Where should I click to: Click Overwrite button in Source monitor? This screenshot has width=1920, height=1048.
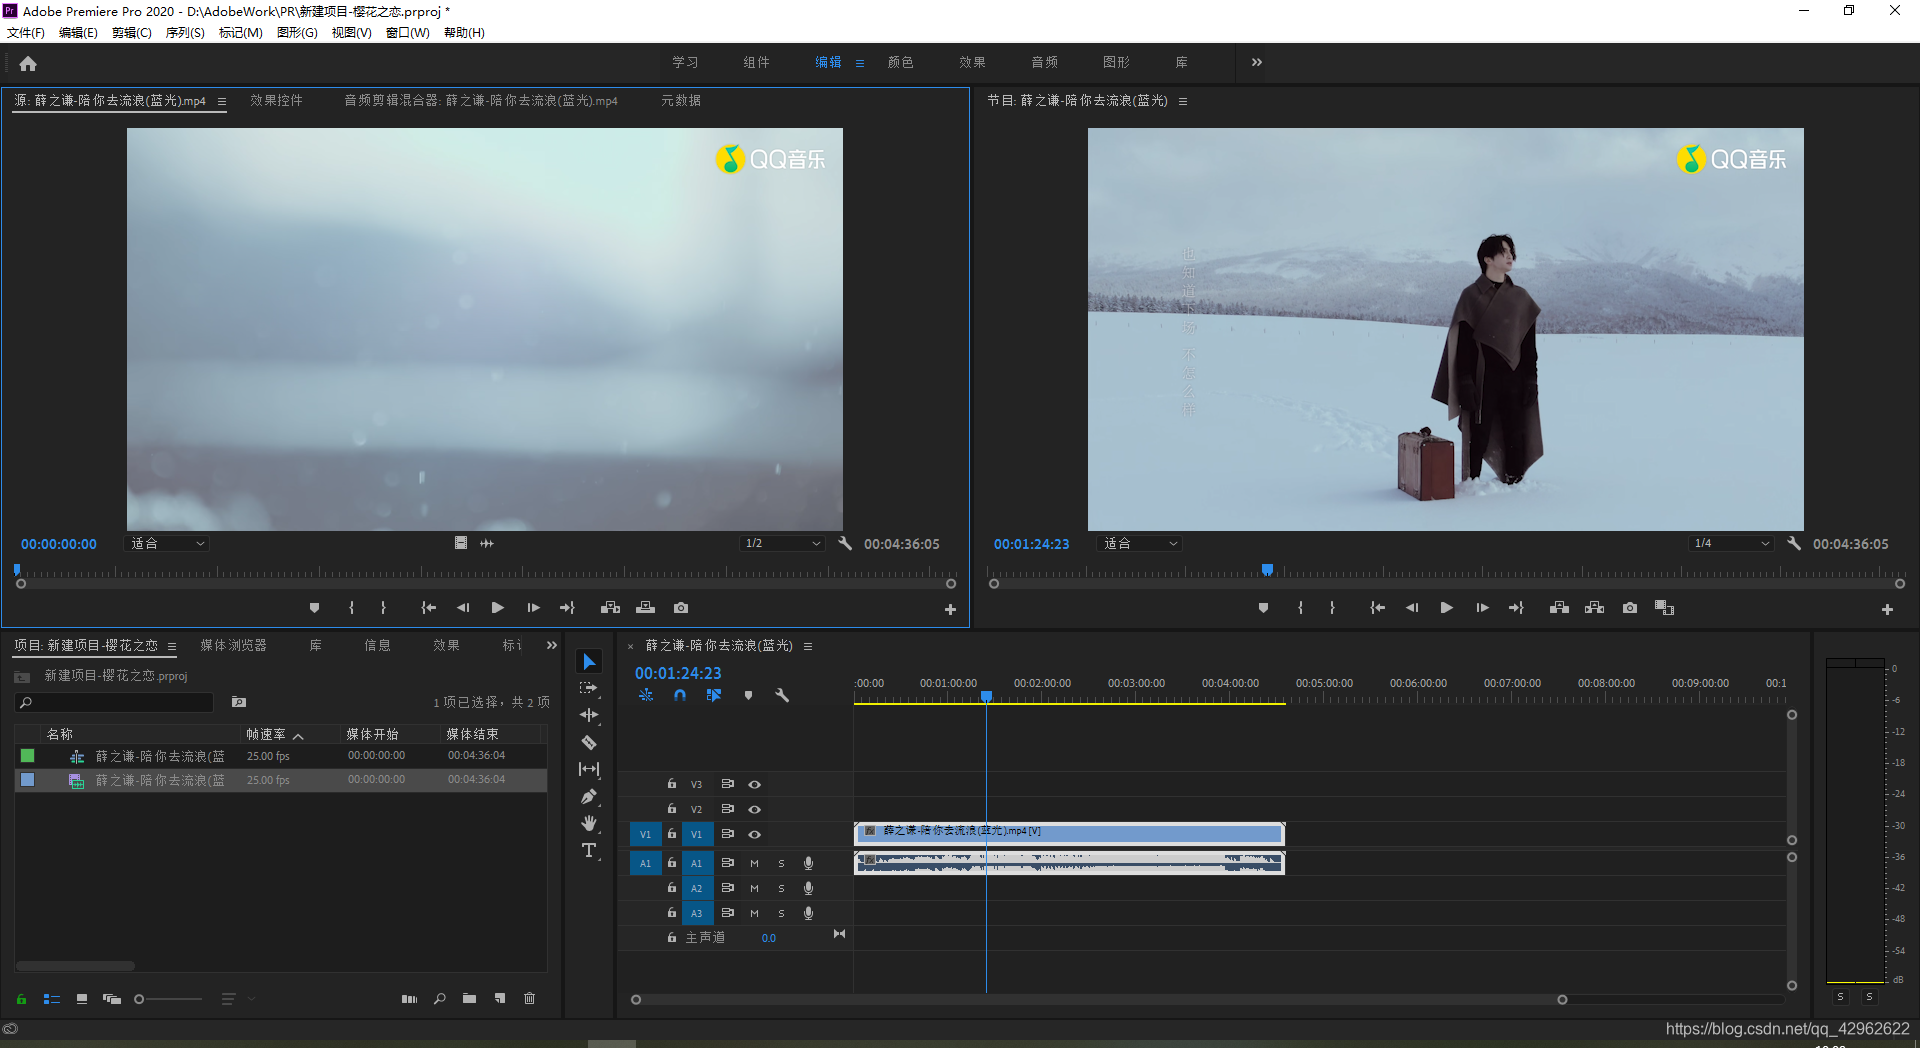[x=646, y=607]
